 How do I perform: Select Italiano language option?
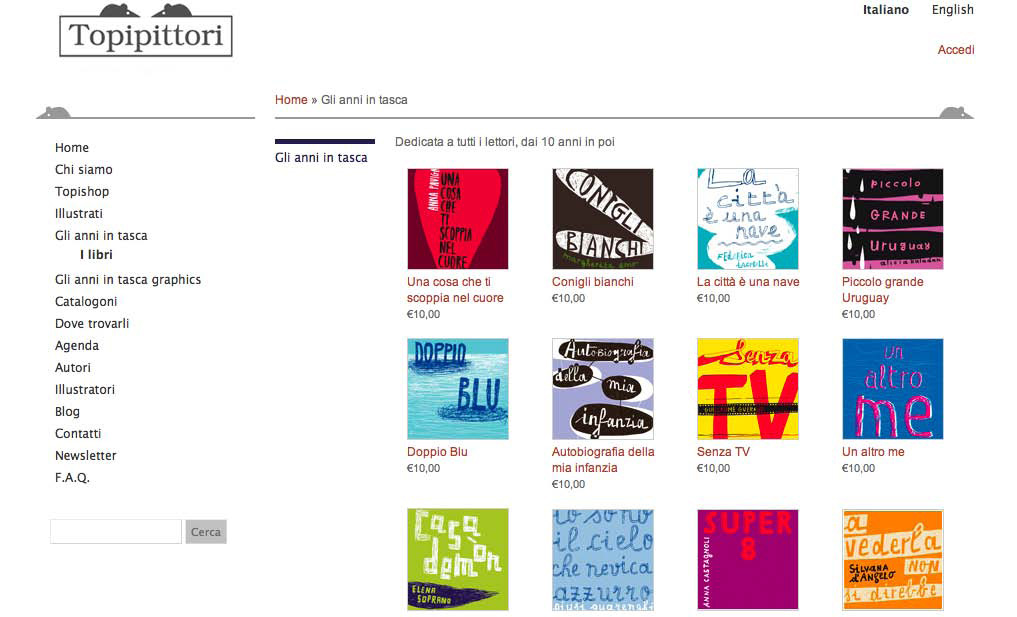[x=885, y=10]
